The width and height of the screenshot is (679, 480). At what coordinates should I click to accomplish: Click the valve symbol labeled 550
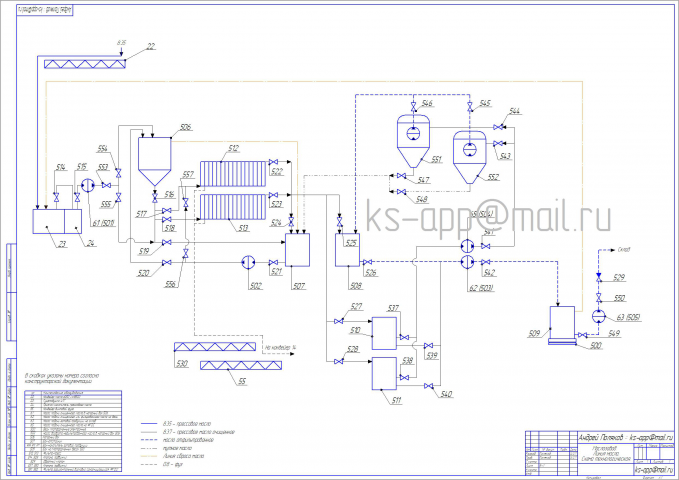[598, 298]
